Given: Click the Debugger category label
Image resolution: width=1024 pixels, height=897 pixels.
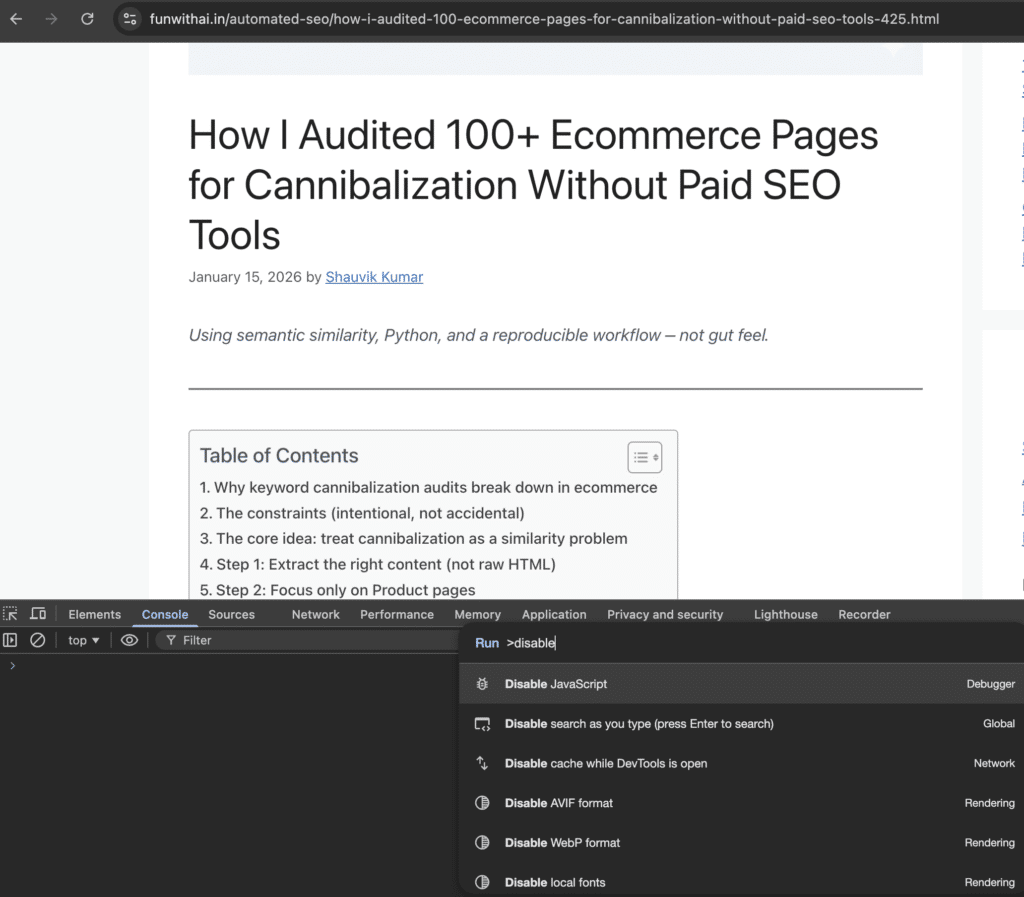Looking at the screenshot, I should pos(990,684).
